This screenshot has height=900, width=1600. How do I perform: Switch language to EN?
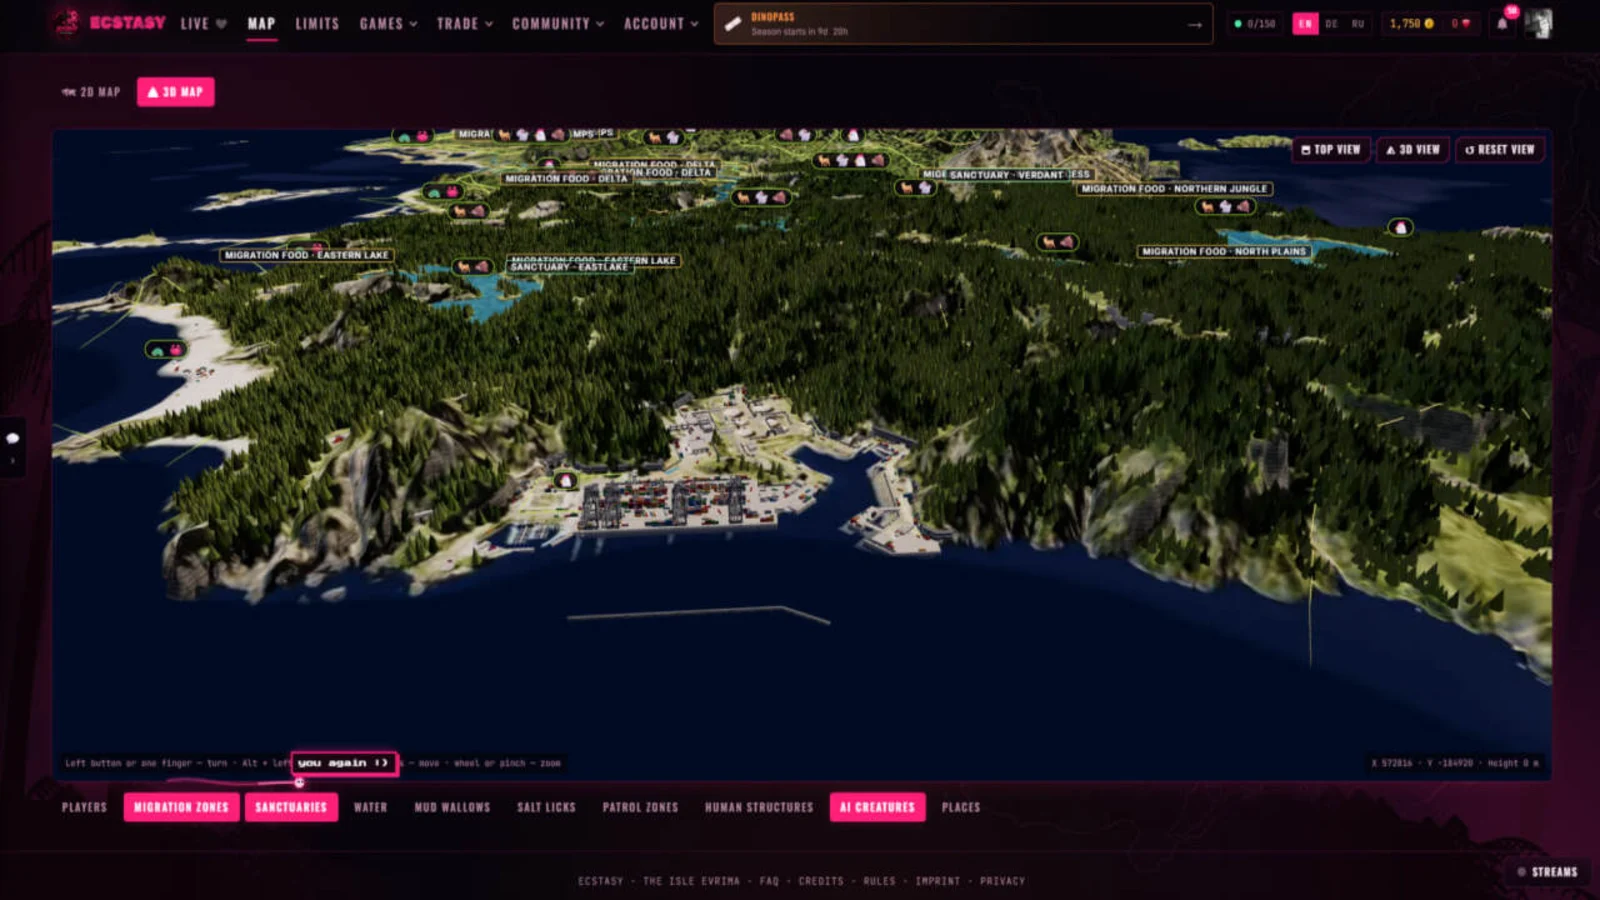click(1305, 23)
